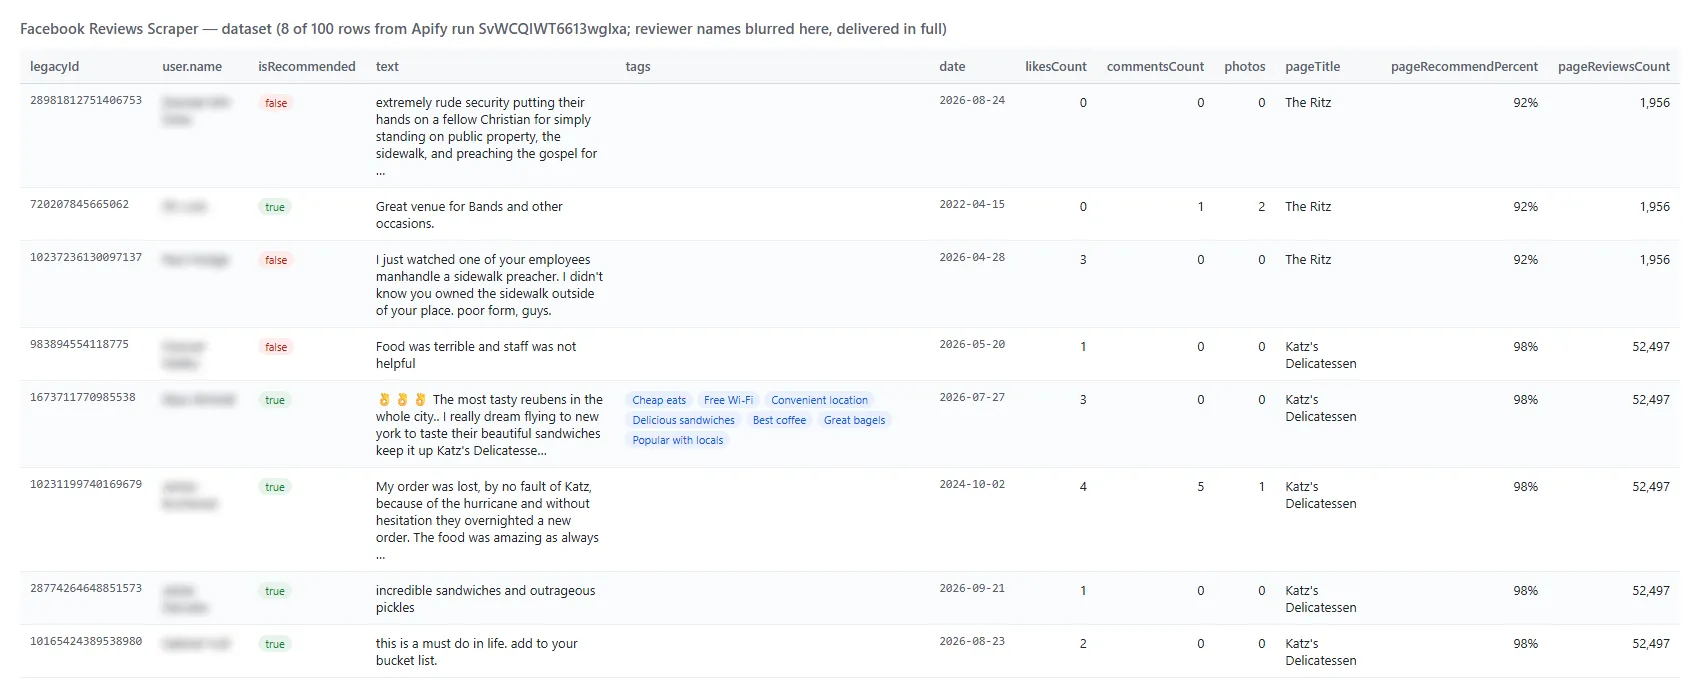Click the user.name column header

click(x=192, y=67)
